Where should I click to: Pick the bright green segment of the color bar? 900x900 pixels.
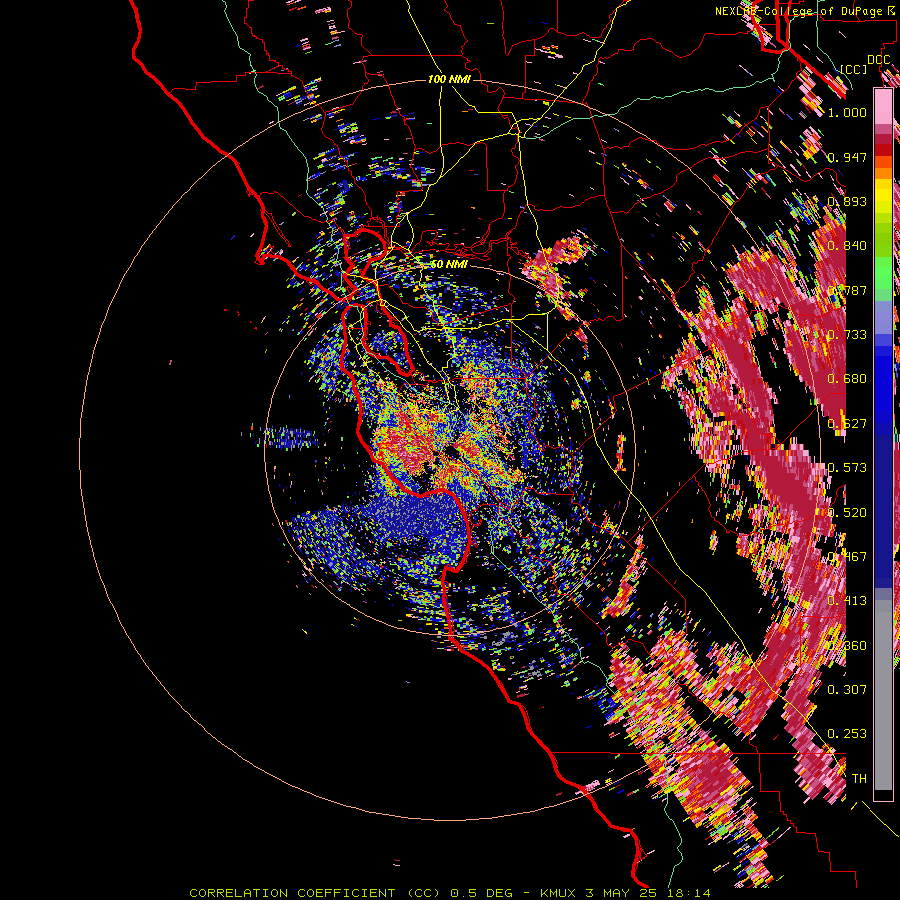tap(883, 273)
